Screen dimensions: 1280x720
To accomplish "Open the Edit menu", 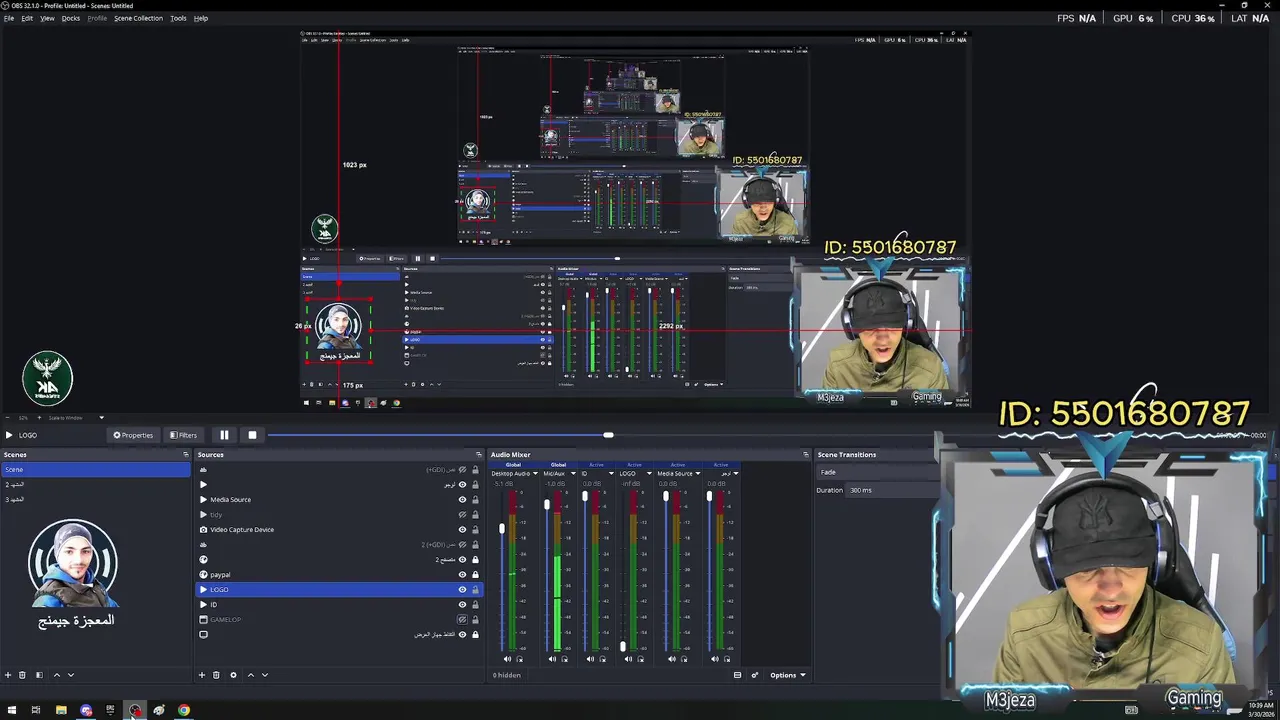I will click(x=27, y=18).
